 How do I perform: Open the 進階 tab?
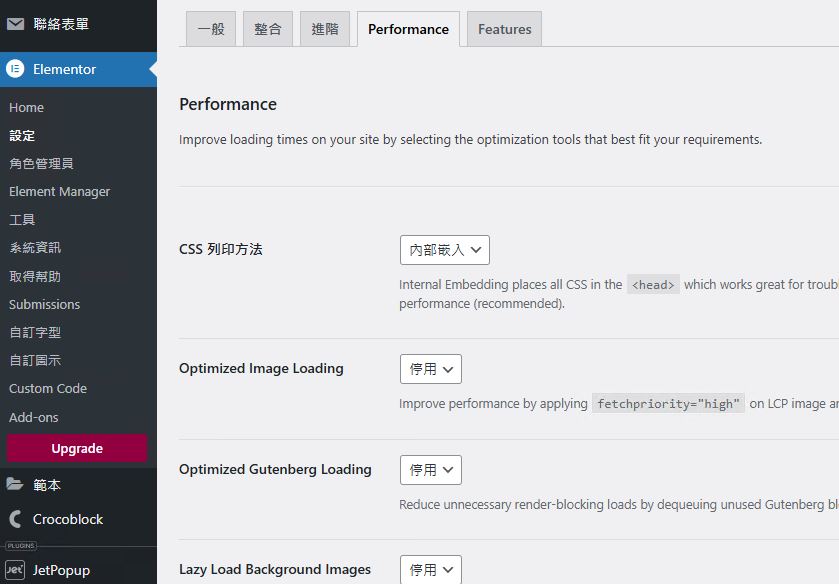pyautogui.click(x=325, y=29)
